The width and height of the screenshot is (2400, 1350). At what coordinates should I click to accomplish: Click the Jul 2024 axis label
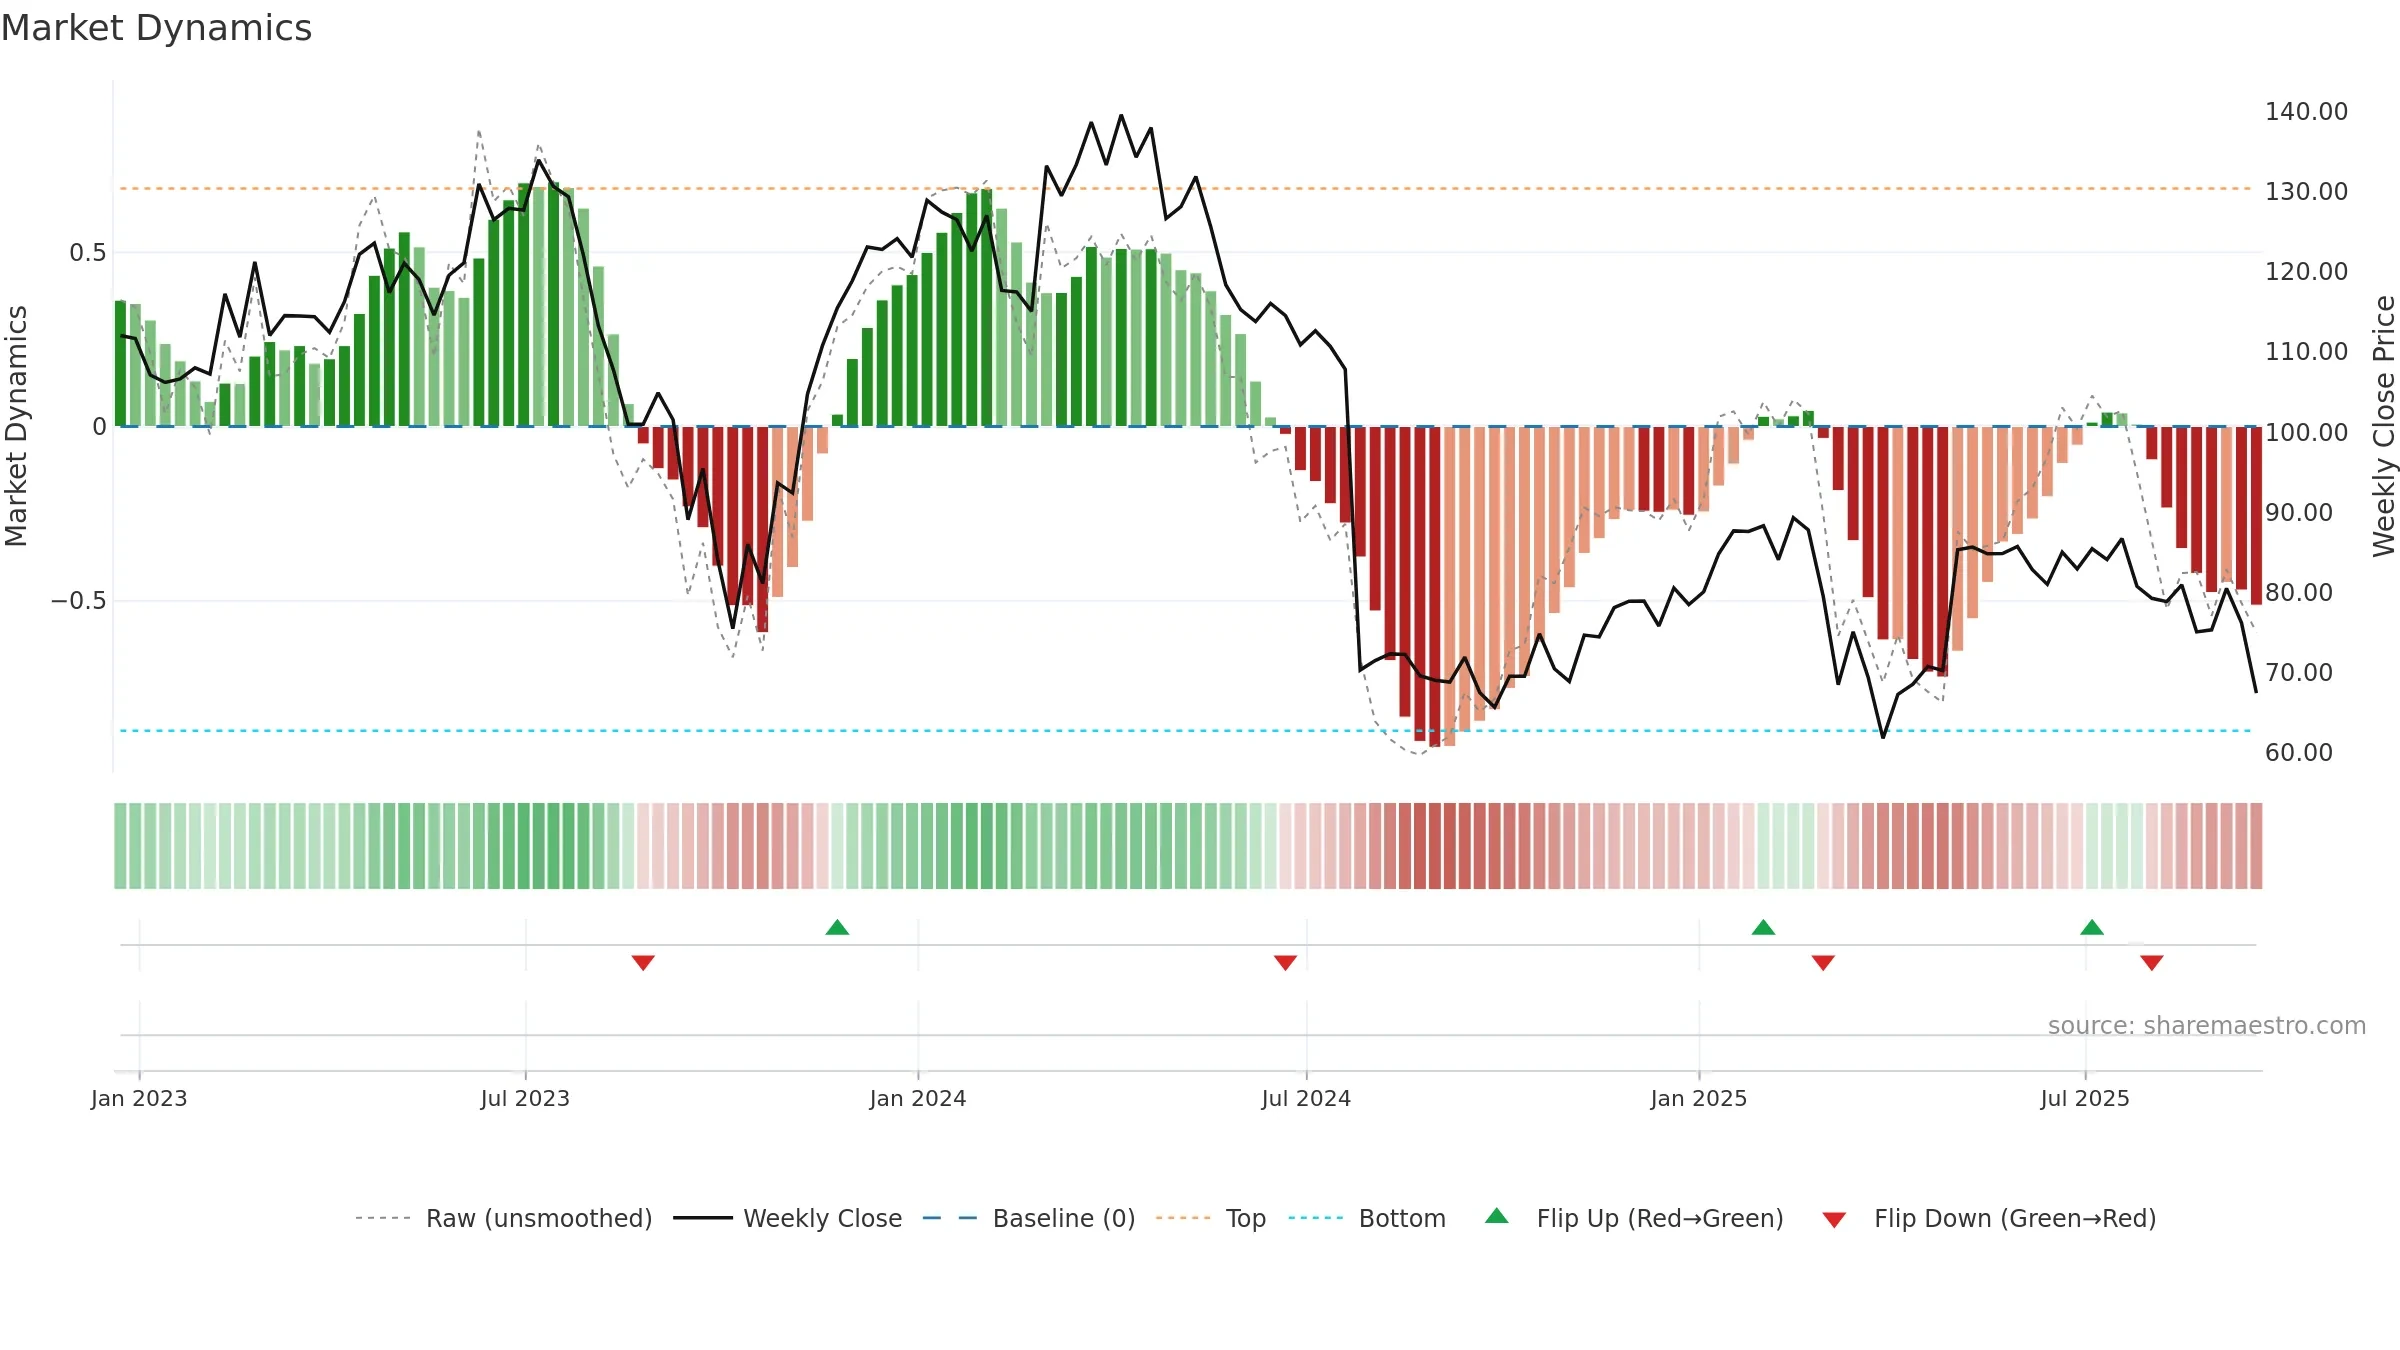pyautogui.click(x=1306, y=1098)
